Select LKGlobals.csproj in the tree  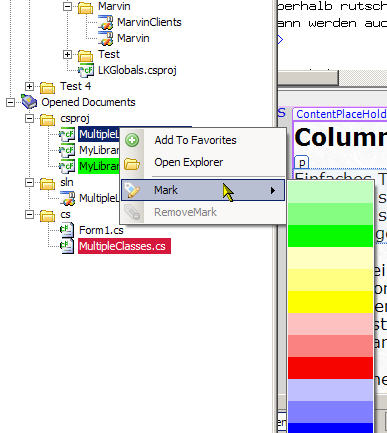(137, 70)
